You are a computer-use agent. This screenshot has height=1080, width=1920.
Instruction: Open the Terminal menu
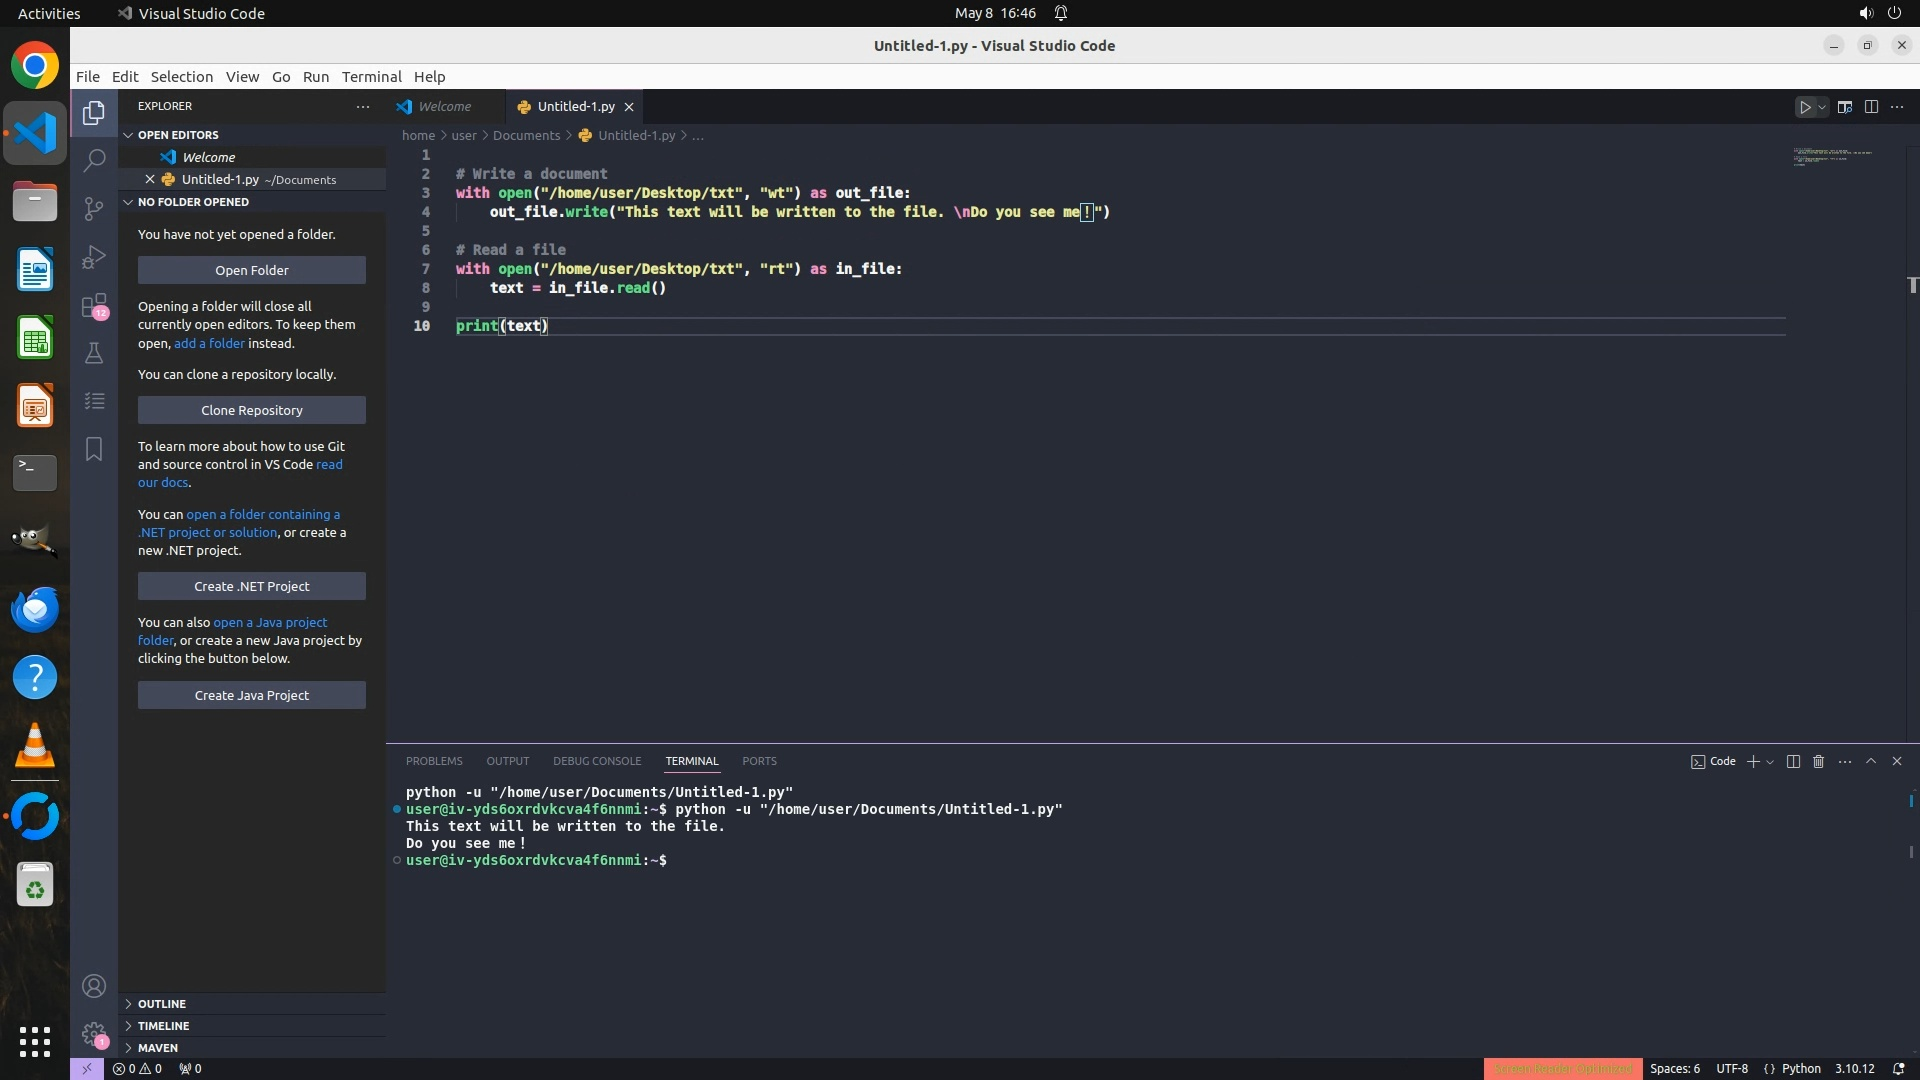pyautogui.click(x=371, y=76)
